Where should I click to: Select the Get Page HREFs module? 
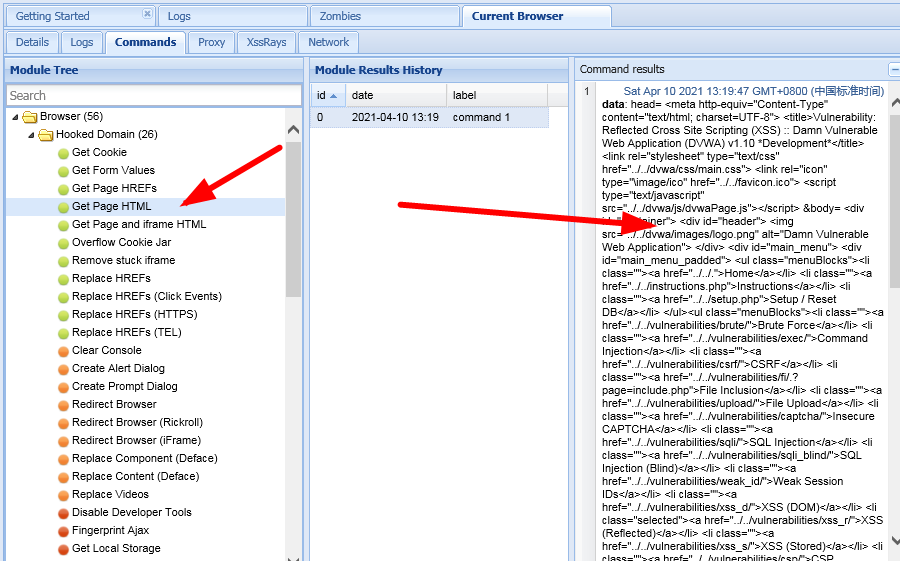pos(114,188)
